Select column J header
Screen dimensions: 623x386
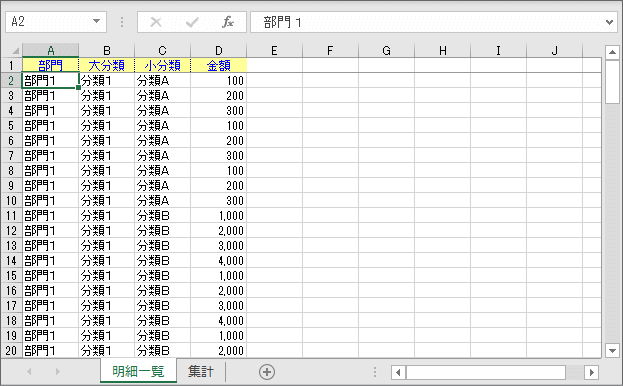(555, 51)
